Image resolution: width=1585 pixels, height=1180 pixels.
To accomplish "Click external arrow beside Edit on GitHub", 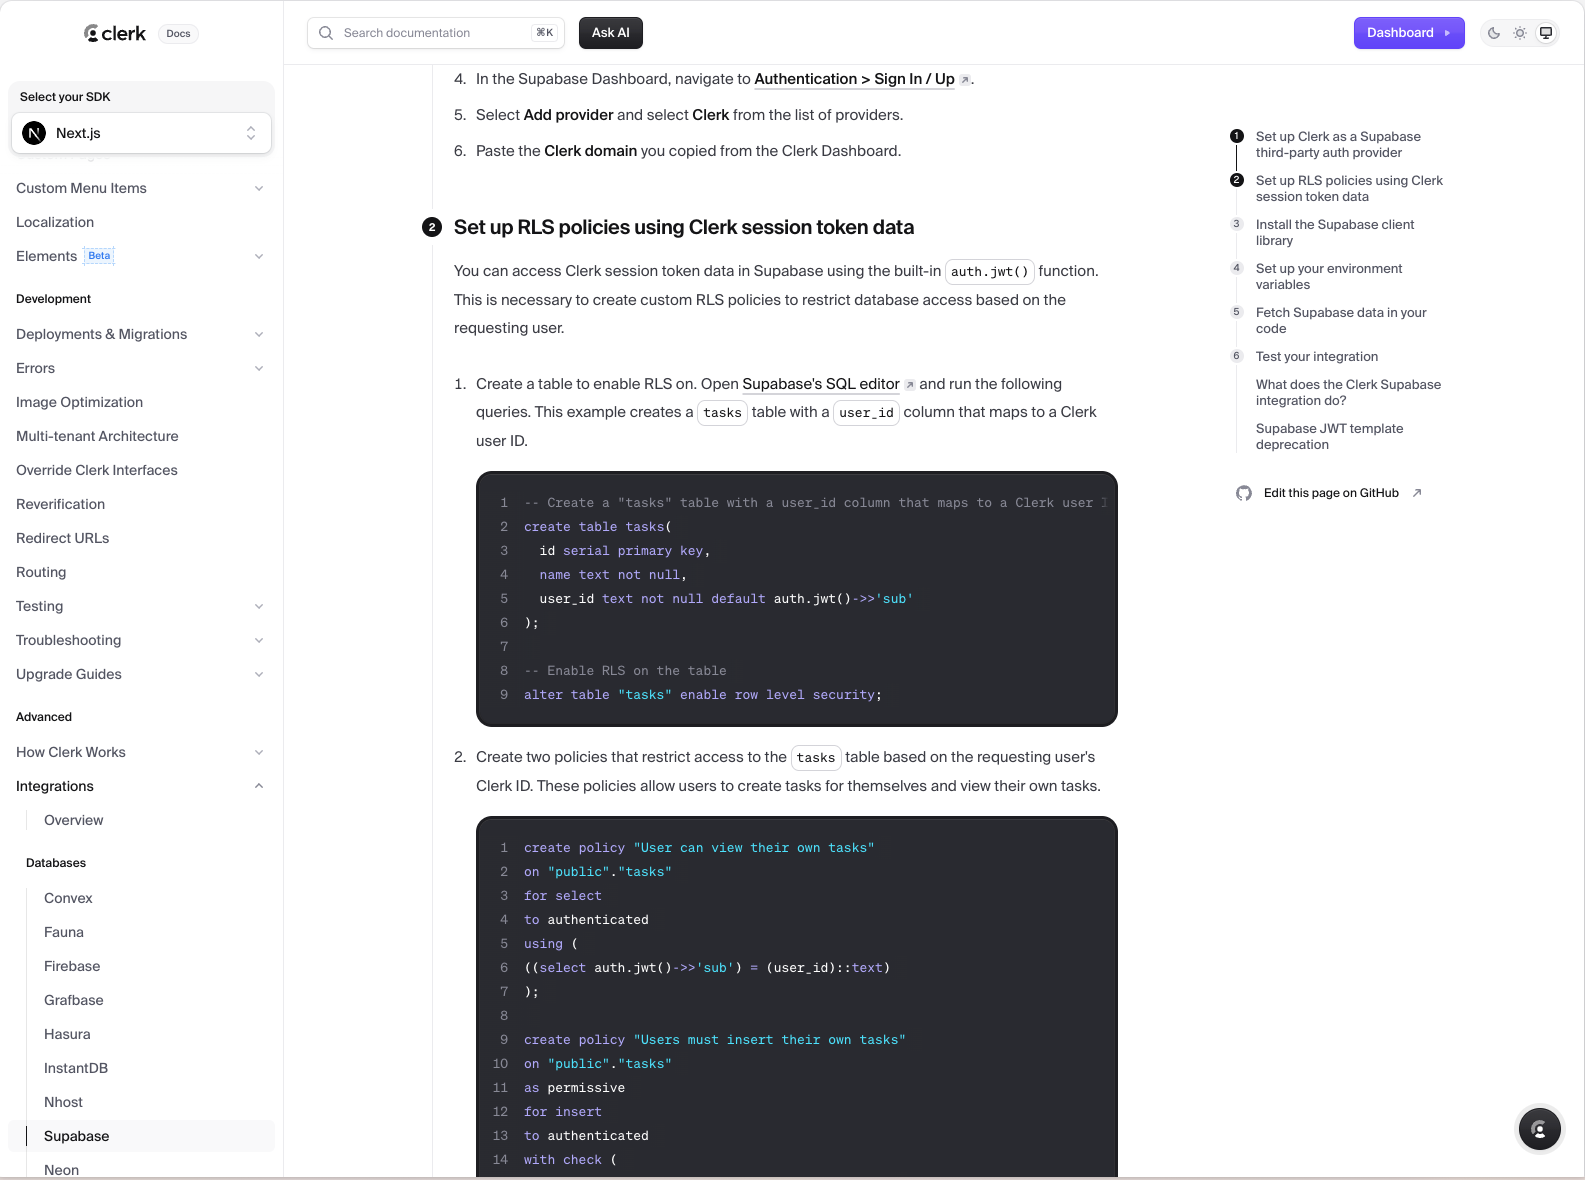I will [x=1417, y=493].
